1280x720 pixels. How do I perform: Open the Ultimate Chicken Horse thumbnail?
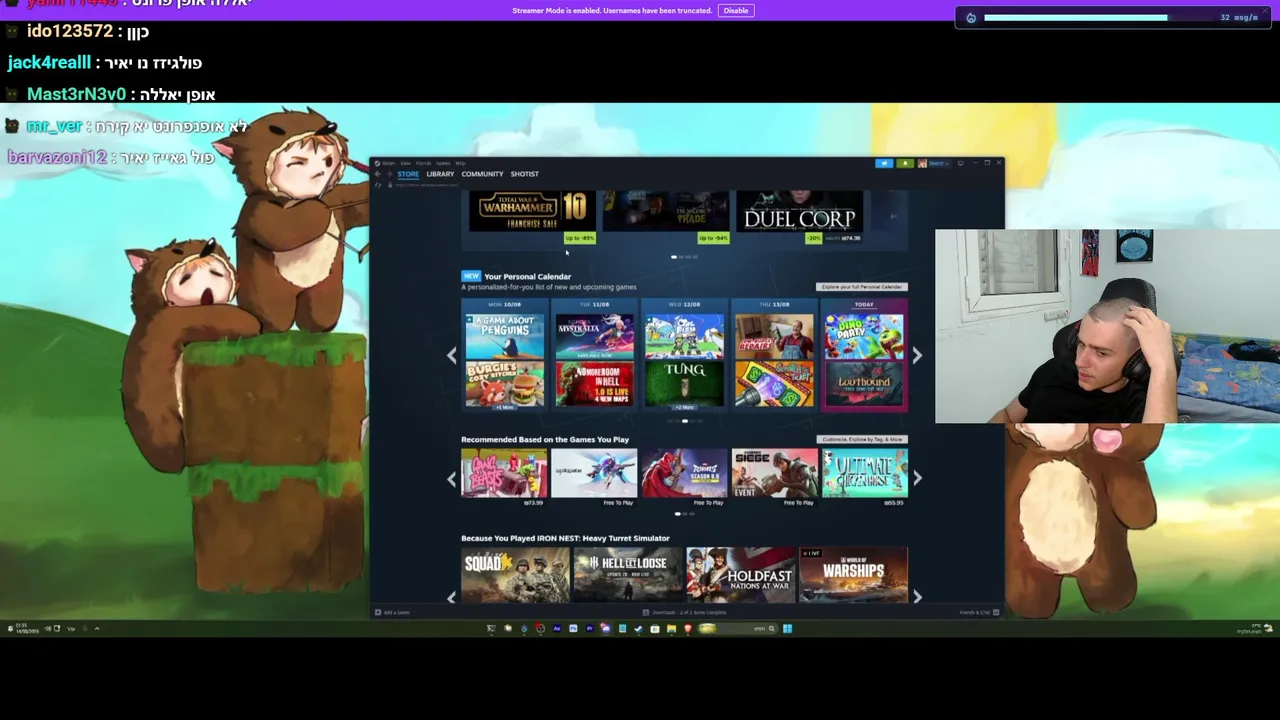865,473
